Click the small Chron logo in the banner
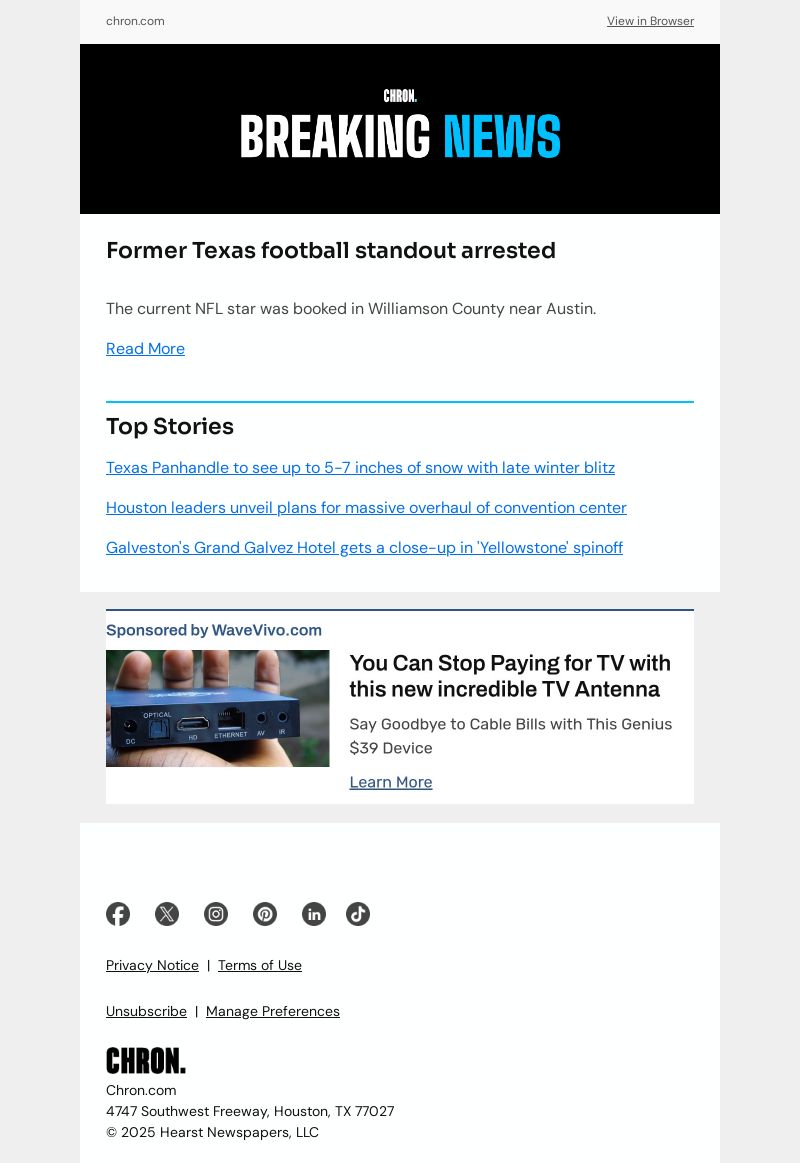Screen dimensions: 800x1163 [x=400, y=96]
